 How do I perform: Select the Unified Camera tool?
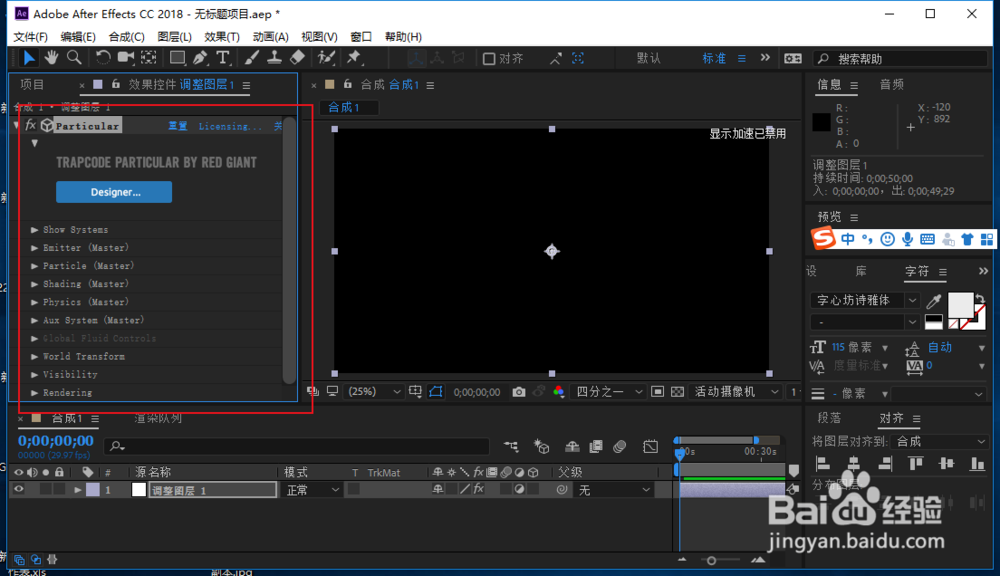[x=126, y=58]
